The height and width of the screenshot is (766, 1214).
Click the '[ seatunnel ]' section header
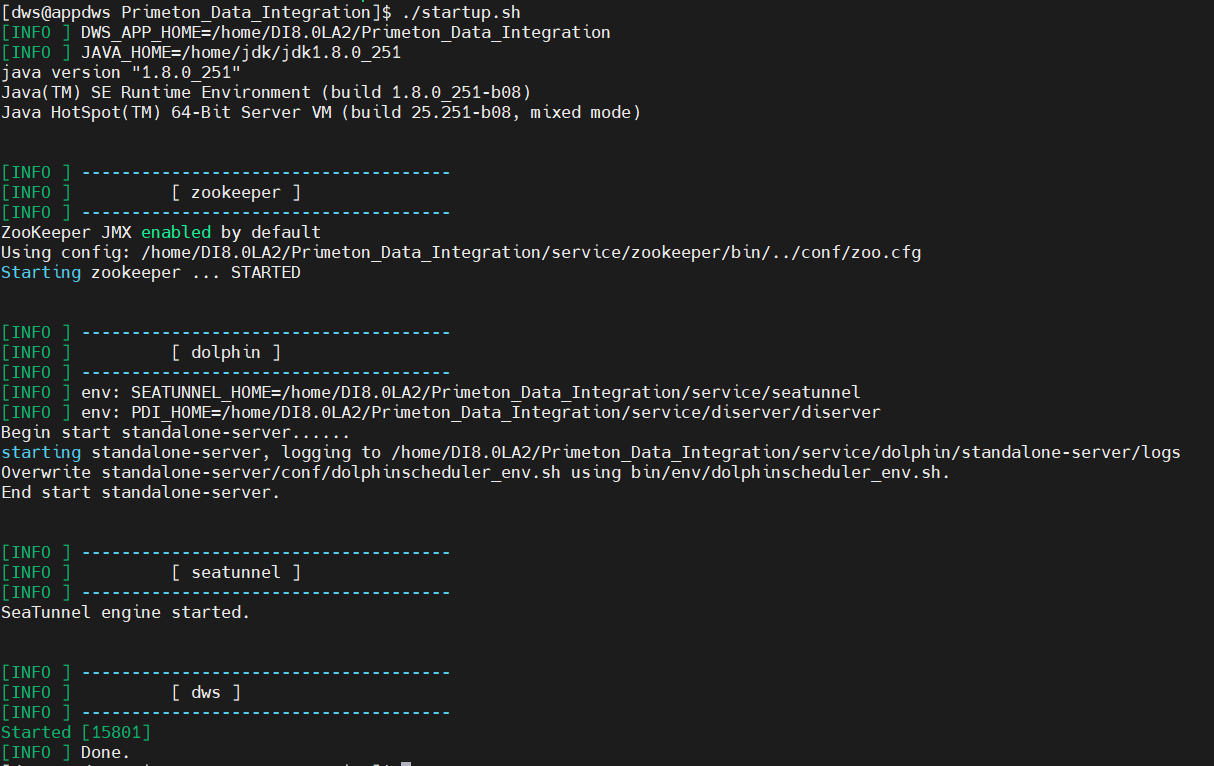(236, 572)
